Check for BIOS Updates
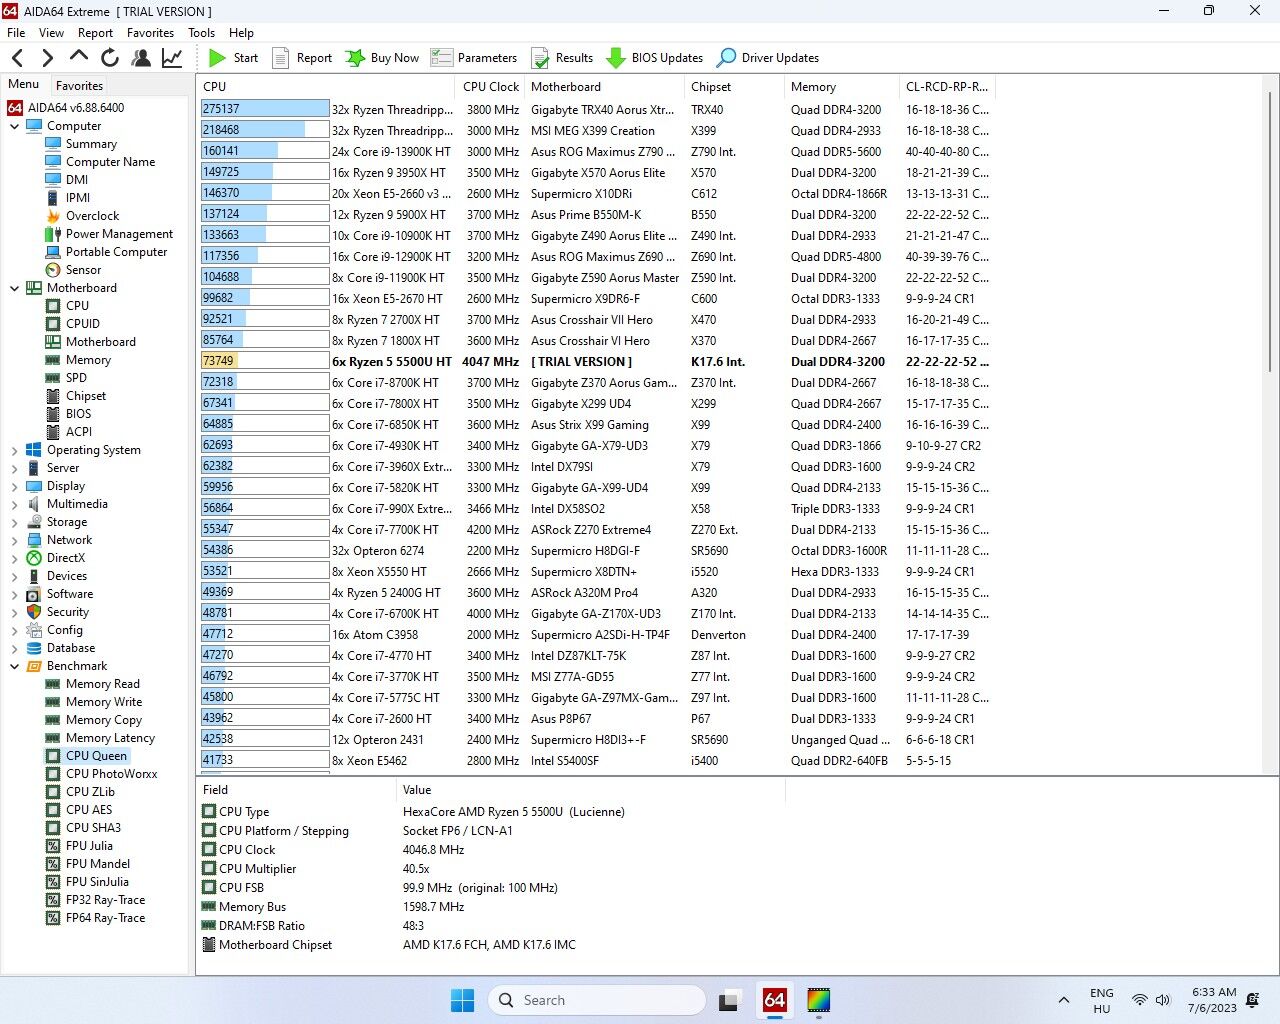 click(654, 58)
